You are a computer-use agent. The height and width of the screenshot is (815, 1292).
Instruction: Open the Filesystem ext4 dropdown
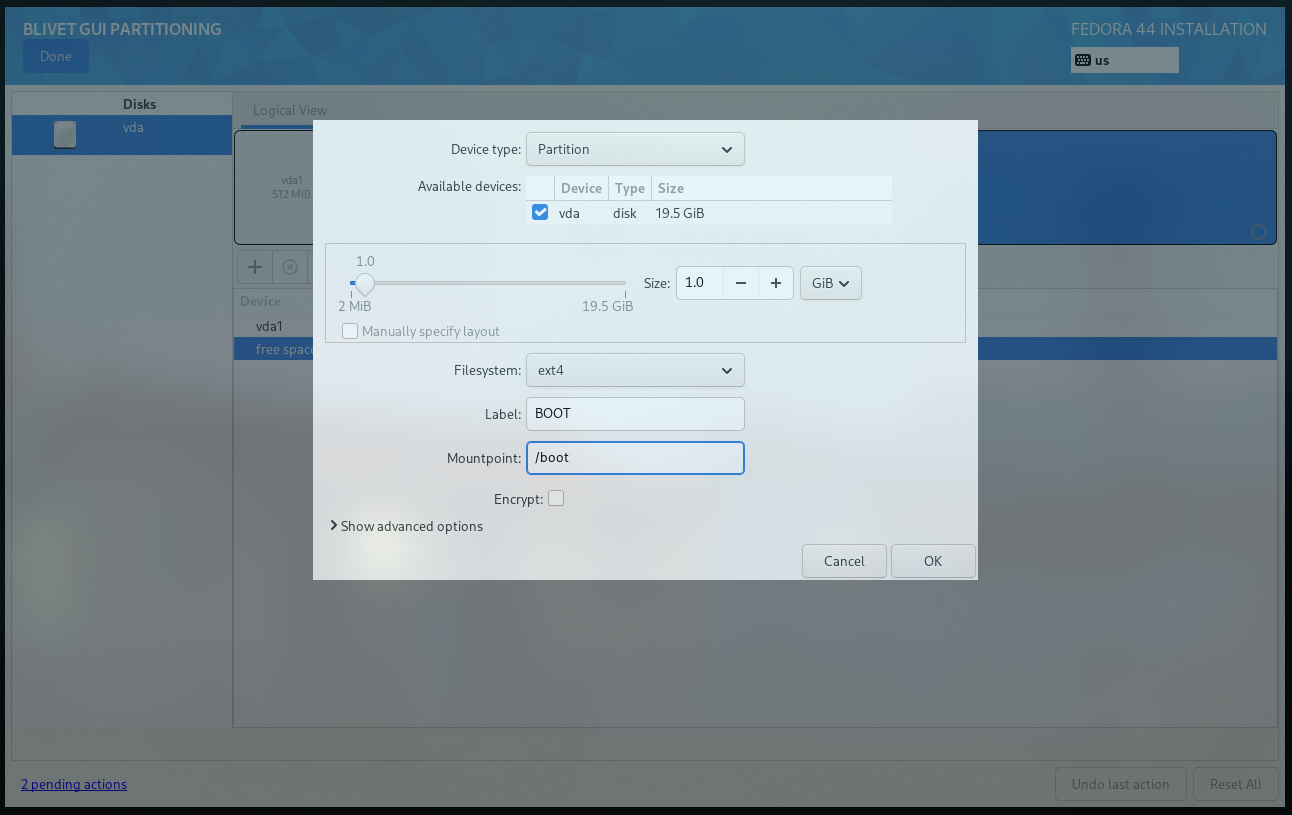[635, 370]
